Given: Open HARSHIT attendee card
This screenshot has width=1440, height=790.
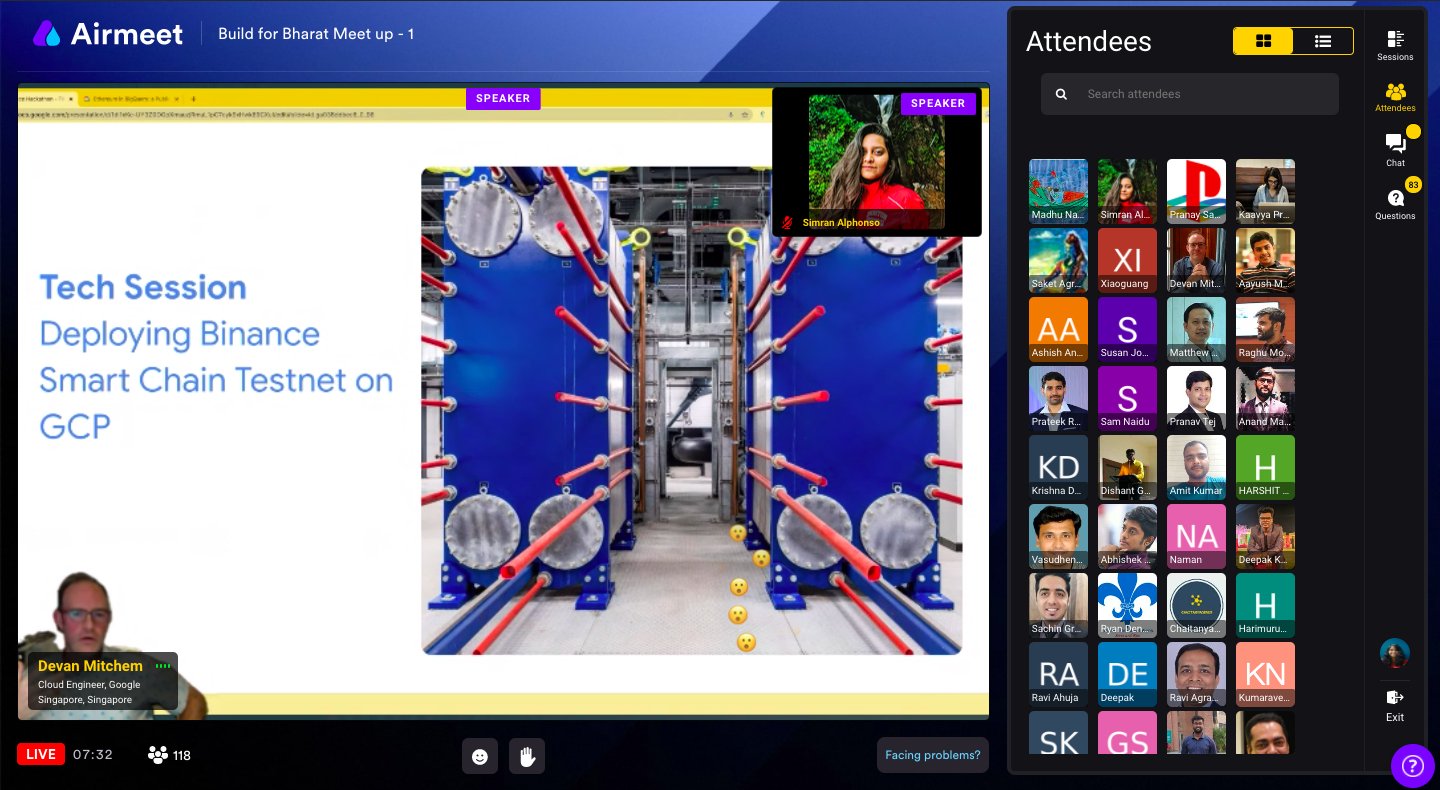Looking at the screenshot, I should [x=1265, y=467].
